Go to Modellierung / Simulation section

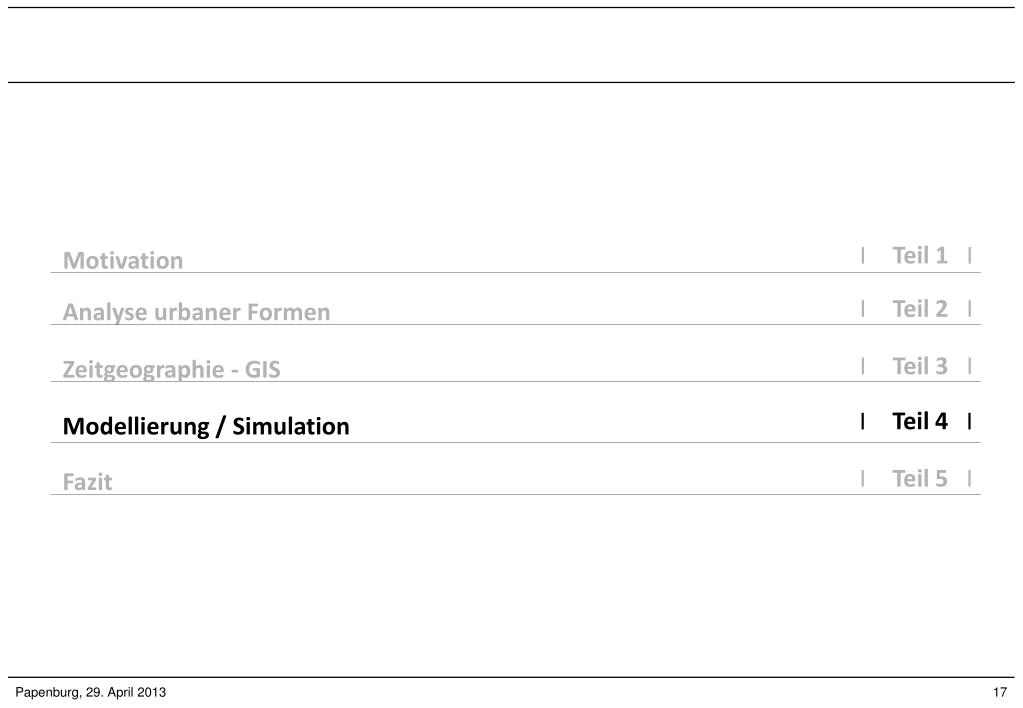tap(206, 427)
